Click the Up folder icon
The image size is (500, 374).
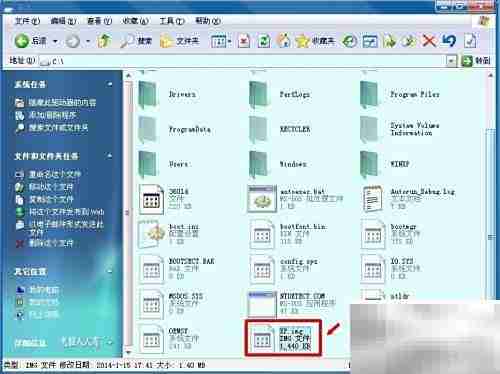(x=105, y=41)
